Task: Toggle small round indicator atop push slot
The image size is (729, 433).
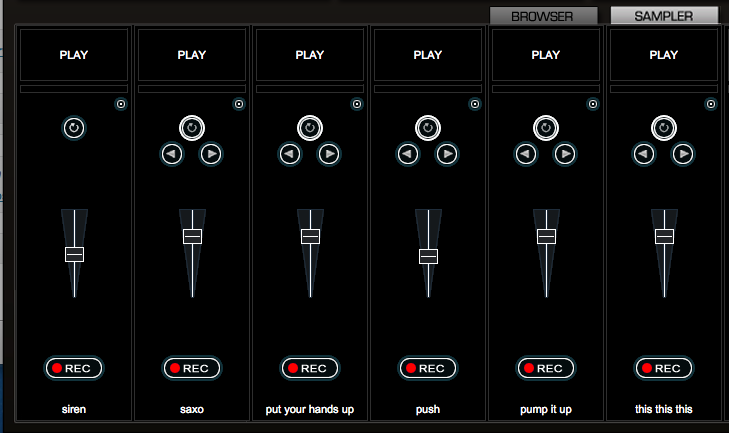Action: pyautogui.click(x=475, y=103)
